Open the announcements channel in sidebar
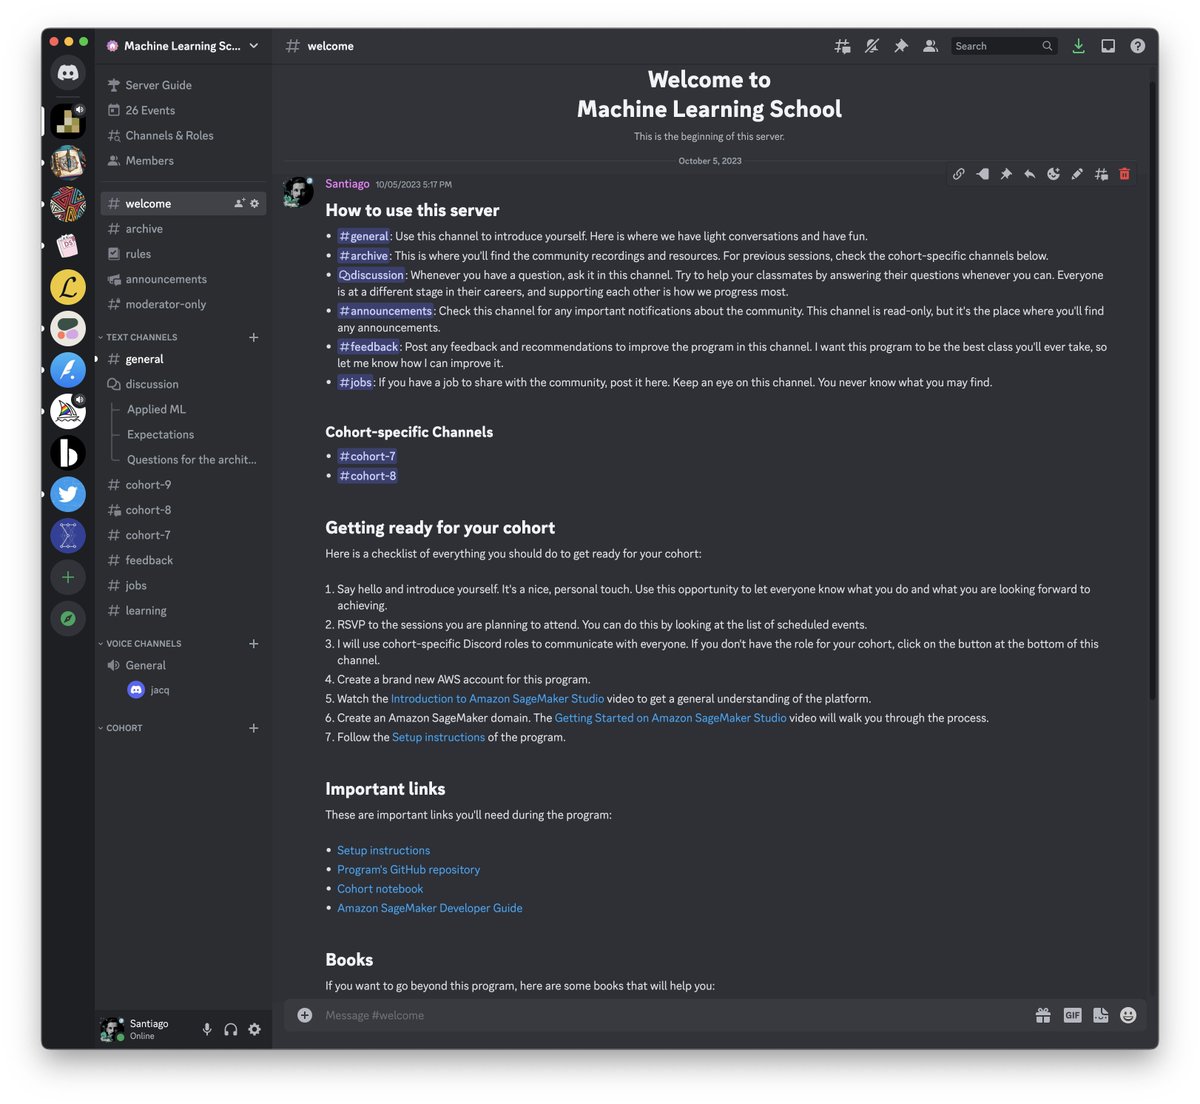This screenshot has width=1200, height=1104. [x=183, y=279]
